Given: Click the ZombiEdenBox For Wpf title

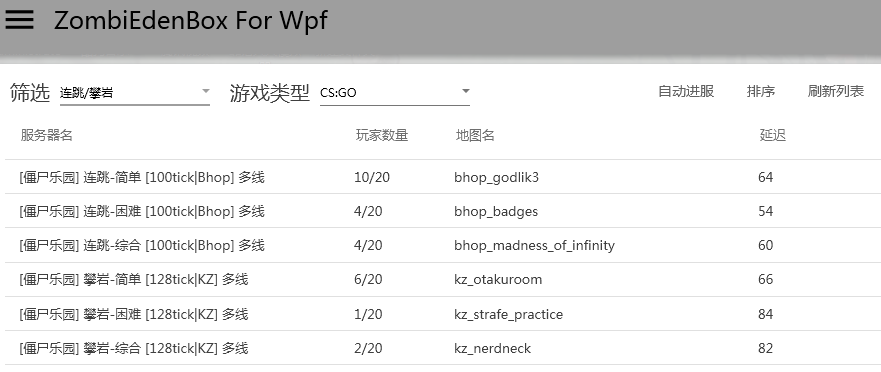Looking at the screenshot, I should [190, 20].
